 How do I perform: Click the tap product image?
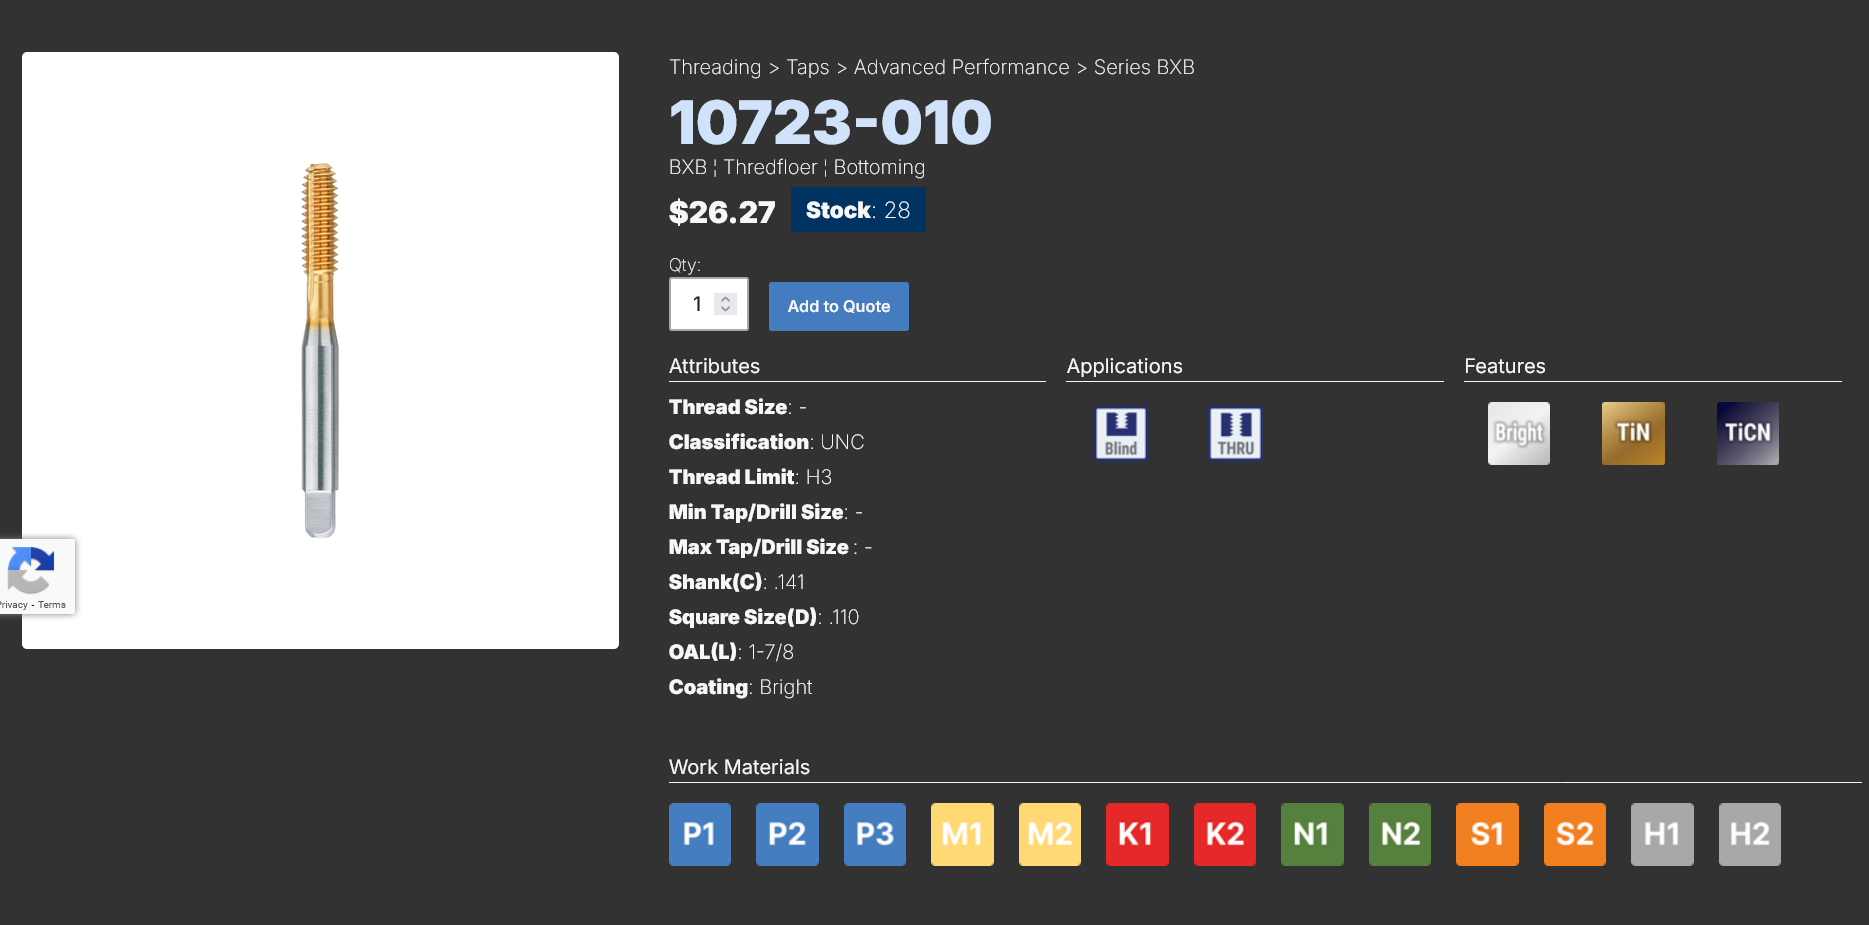coord(320,350)
